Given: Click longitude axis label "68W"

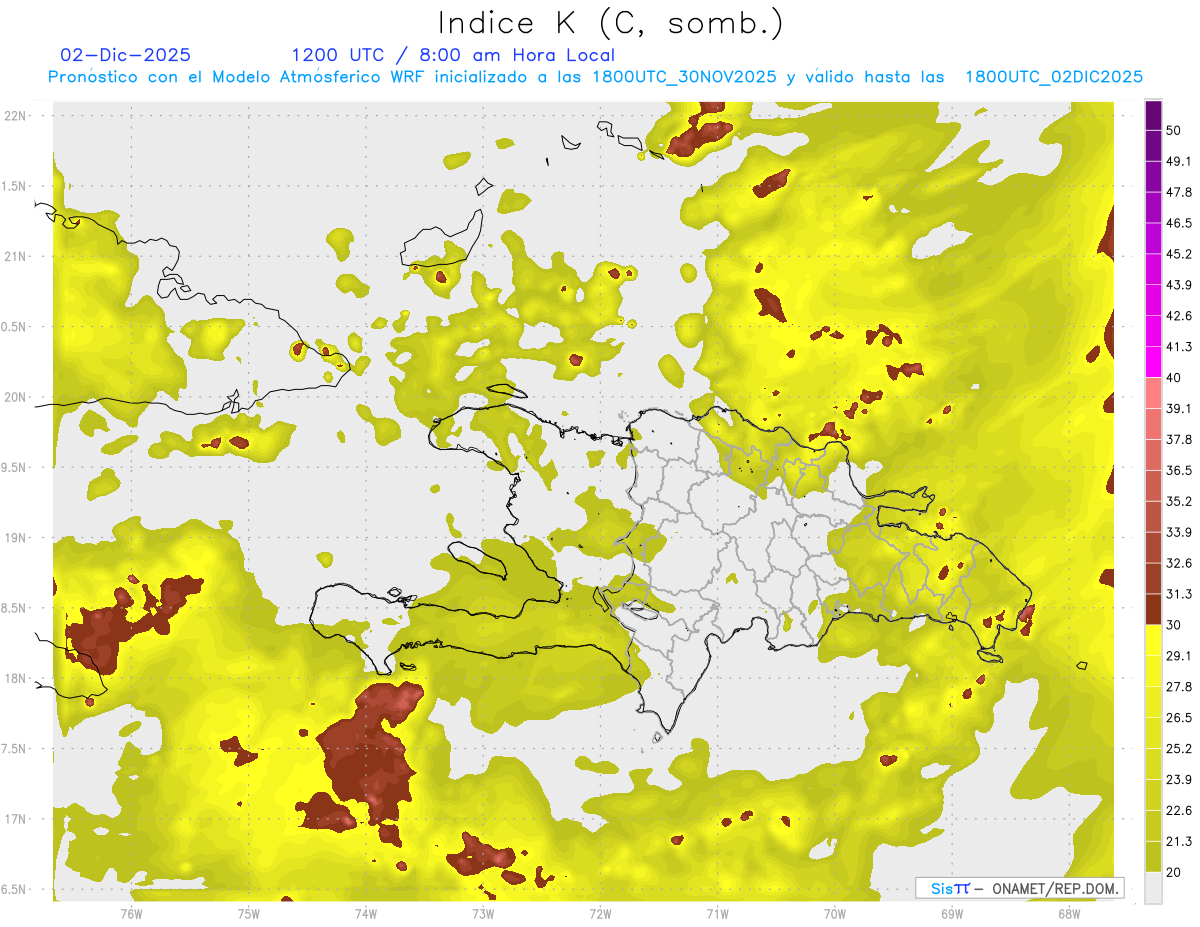Looking at the screenshot, I should [x=1068, y=913].
